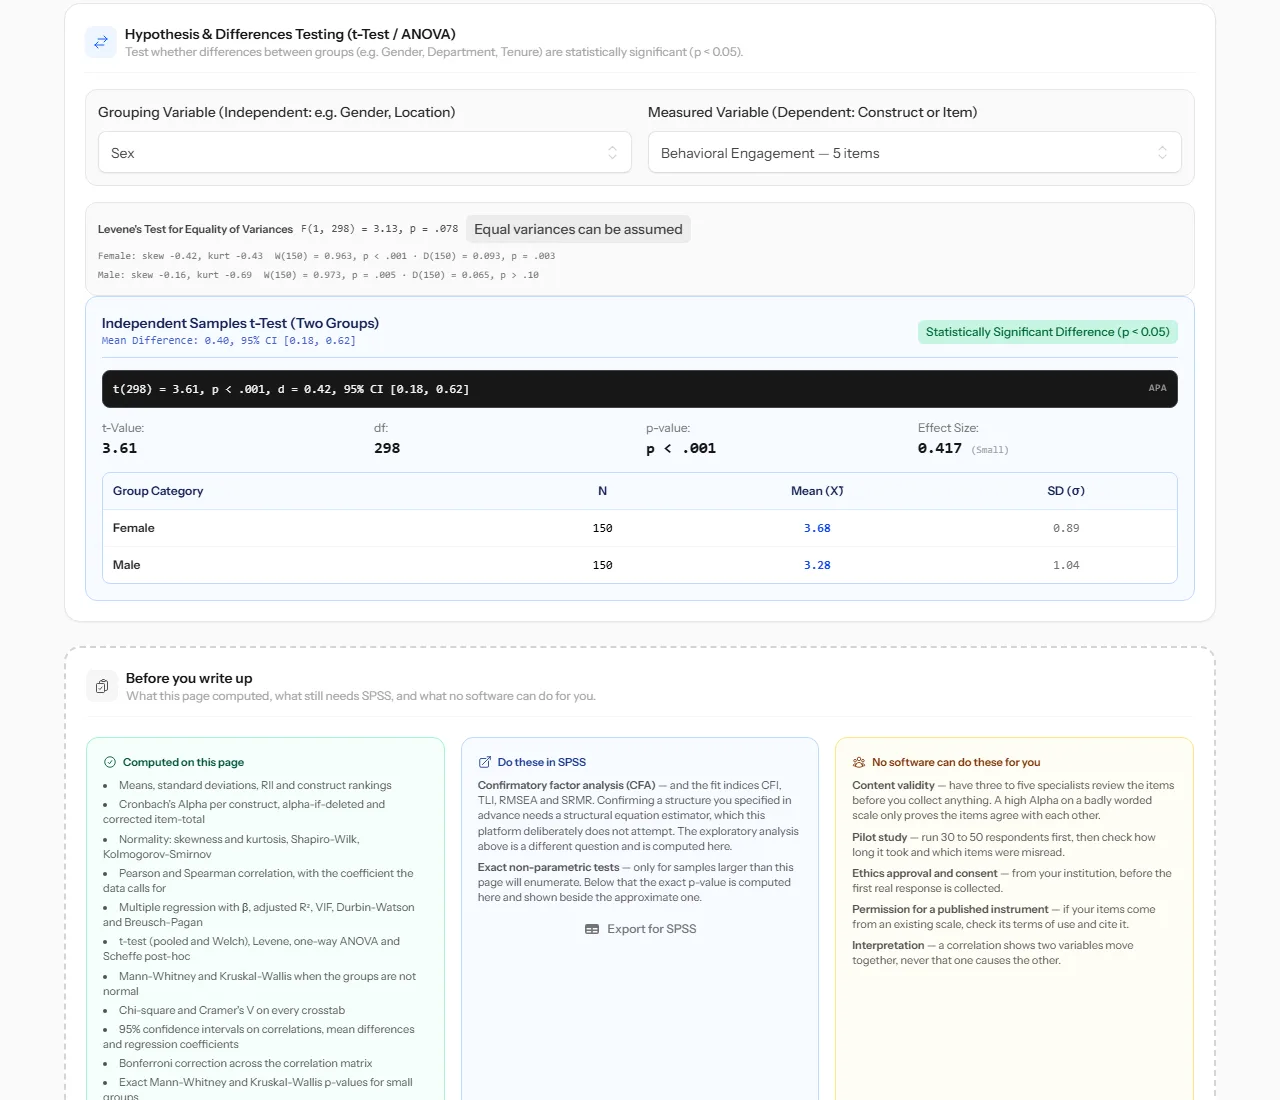Click the people icon beside No software can do these

click(x=859, y=762)
